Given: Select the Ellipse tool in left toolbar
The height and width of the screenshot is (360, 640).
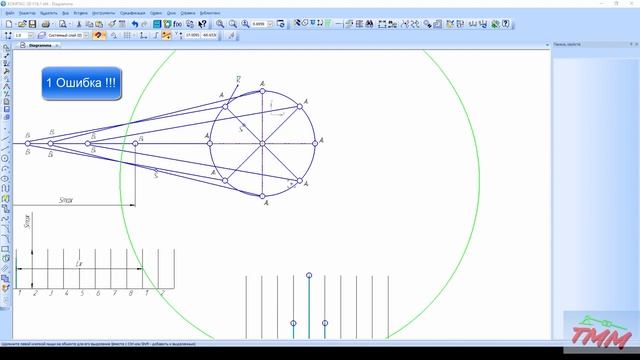Looking at the screenshot, I should click(x=5, y=178).
